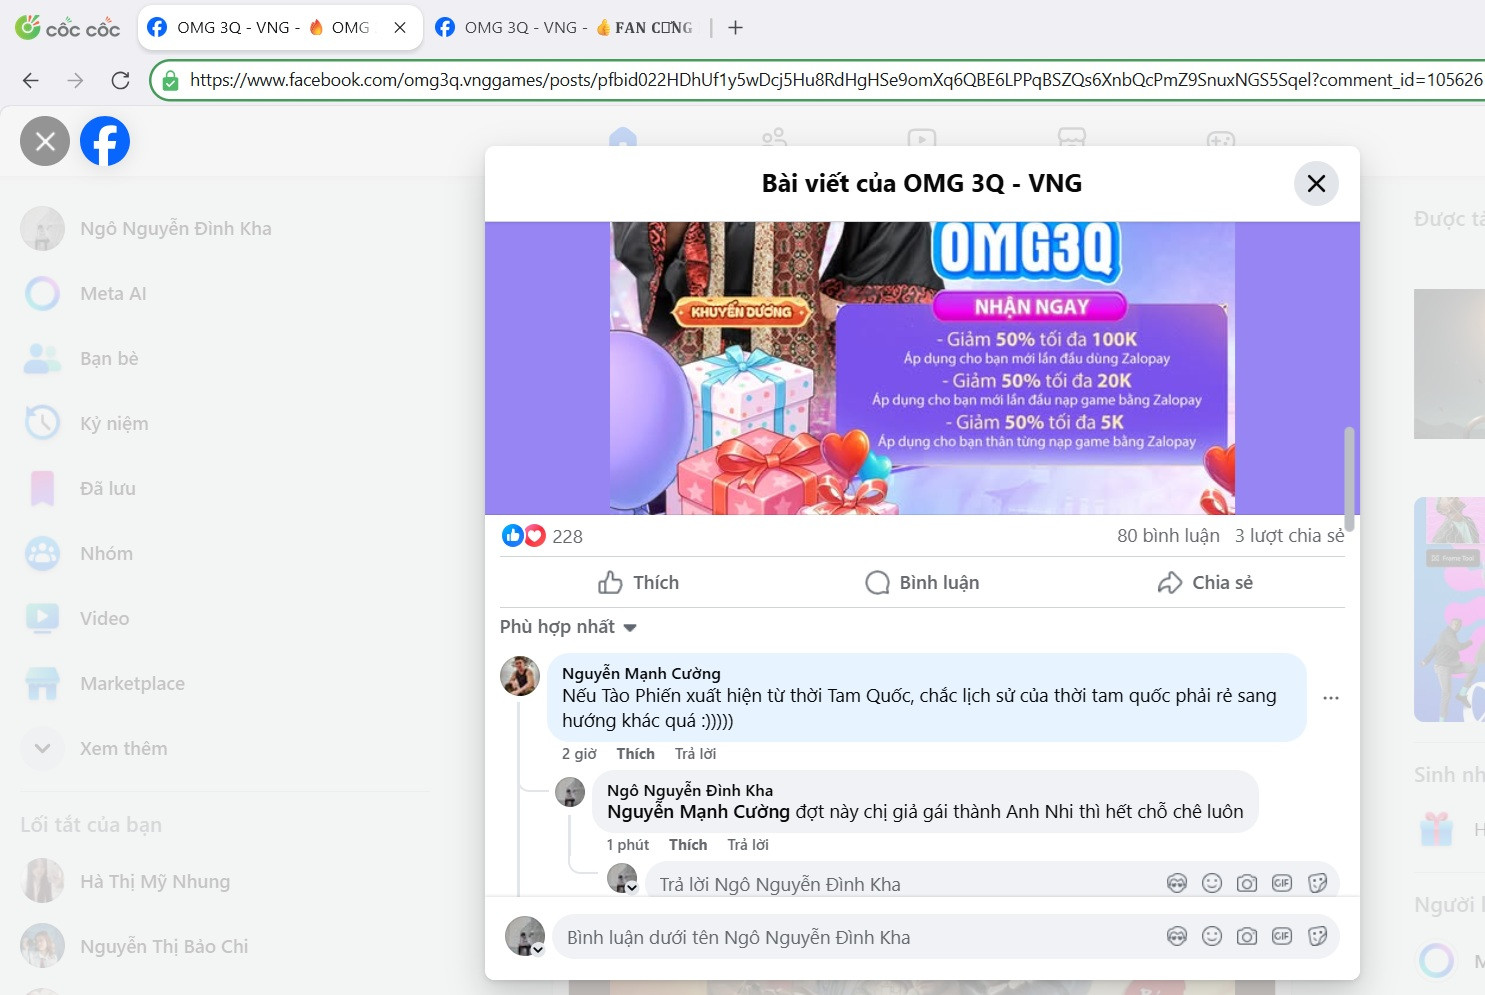The width and height of the screenshot is (1485, 995).
Task: Close the post viewer with gray X
Action: (45, 141)
